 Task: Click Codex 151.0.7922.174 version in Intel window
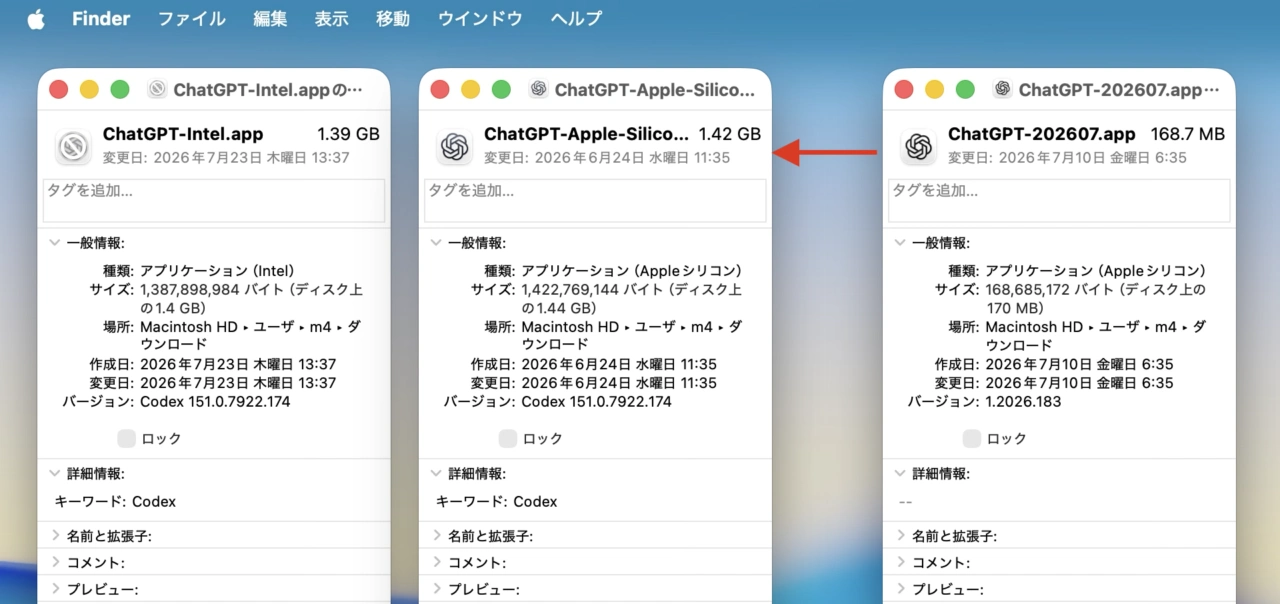click(x=215, y=401)
